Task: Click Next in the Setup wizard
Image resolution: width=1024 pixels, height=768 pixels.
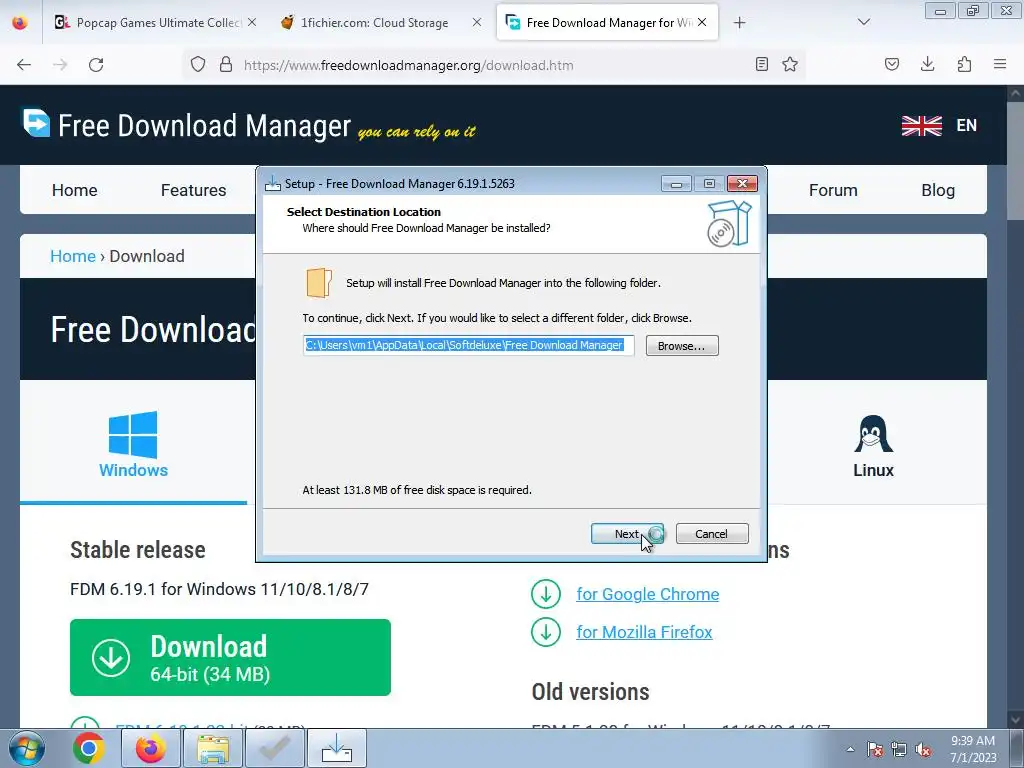Action: coord(627,534)
